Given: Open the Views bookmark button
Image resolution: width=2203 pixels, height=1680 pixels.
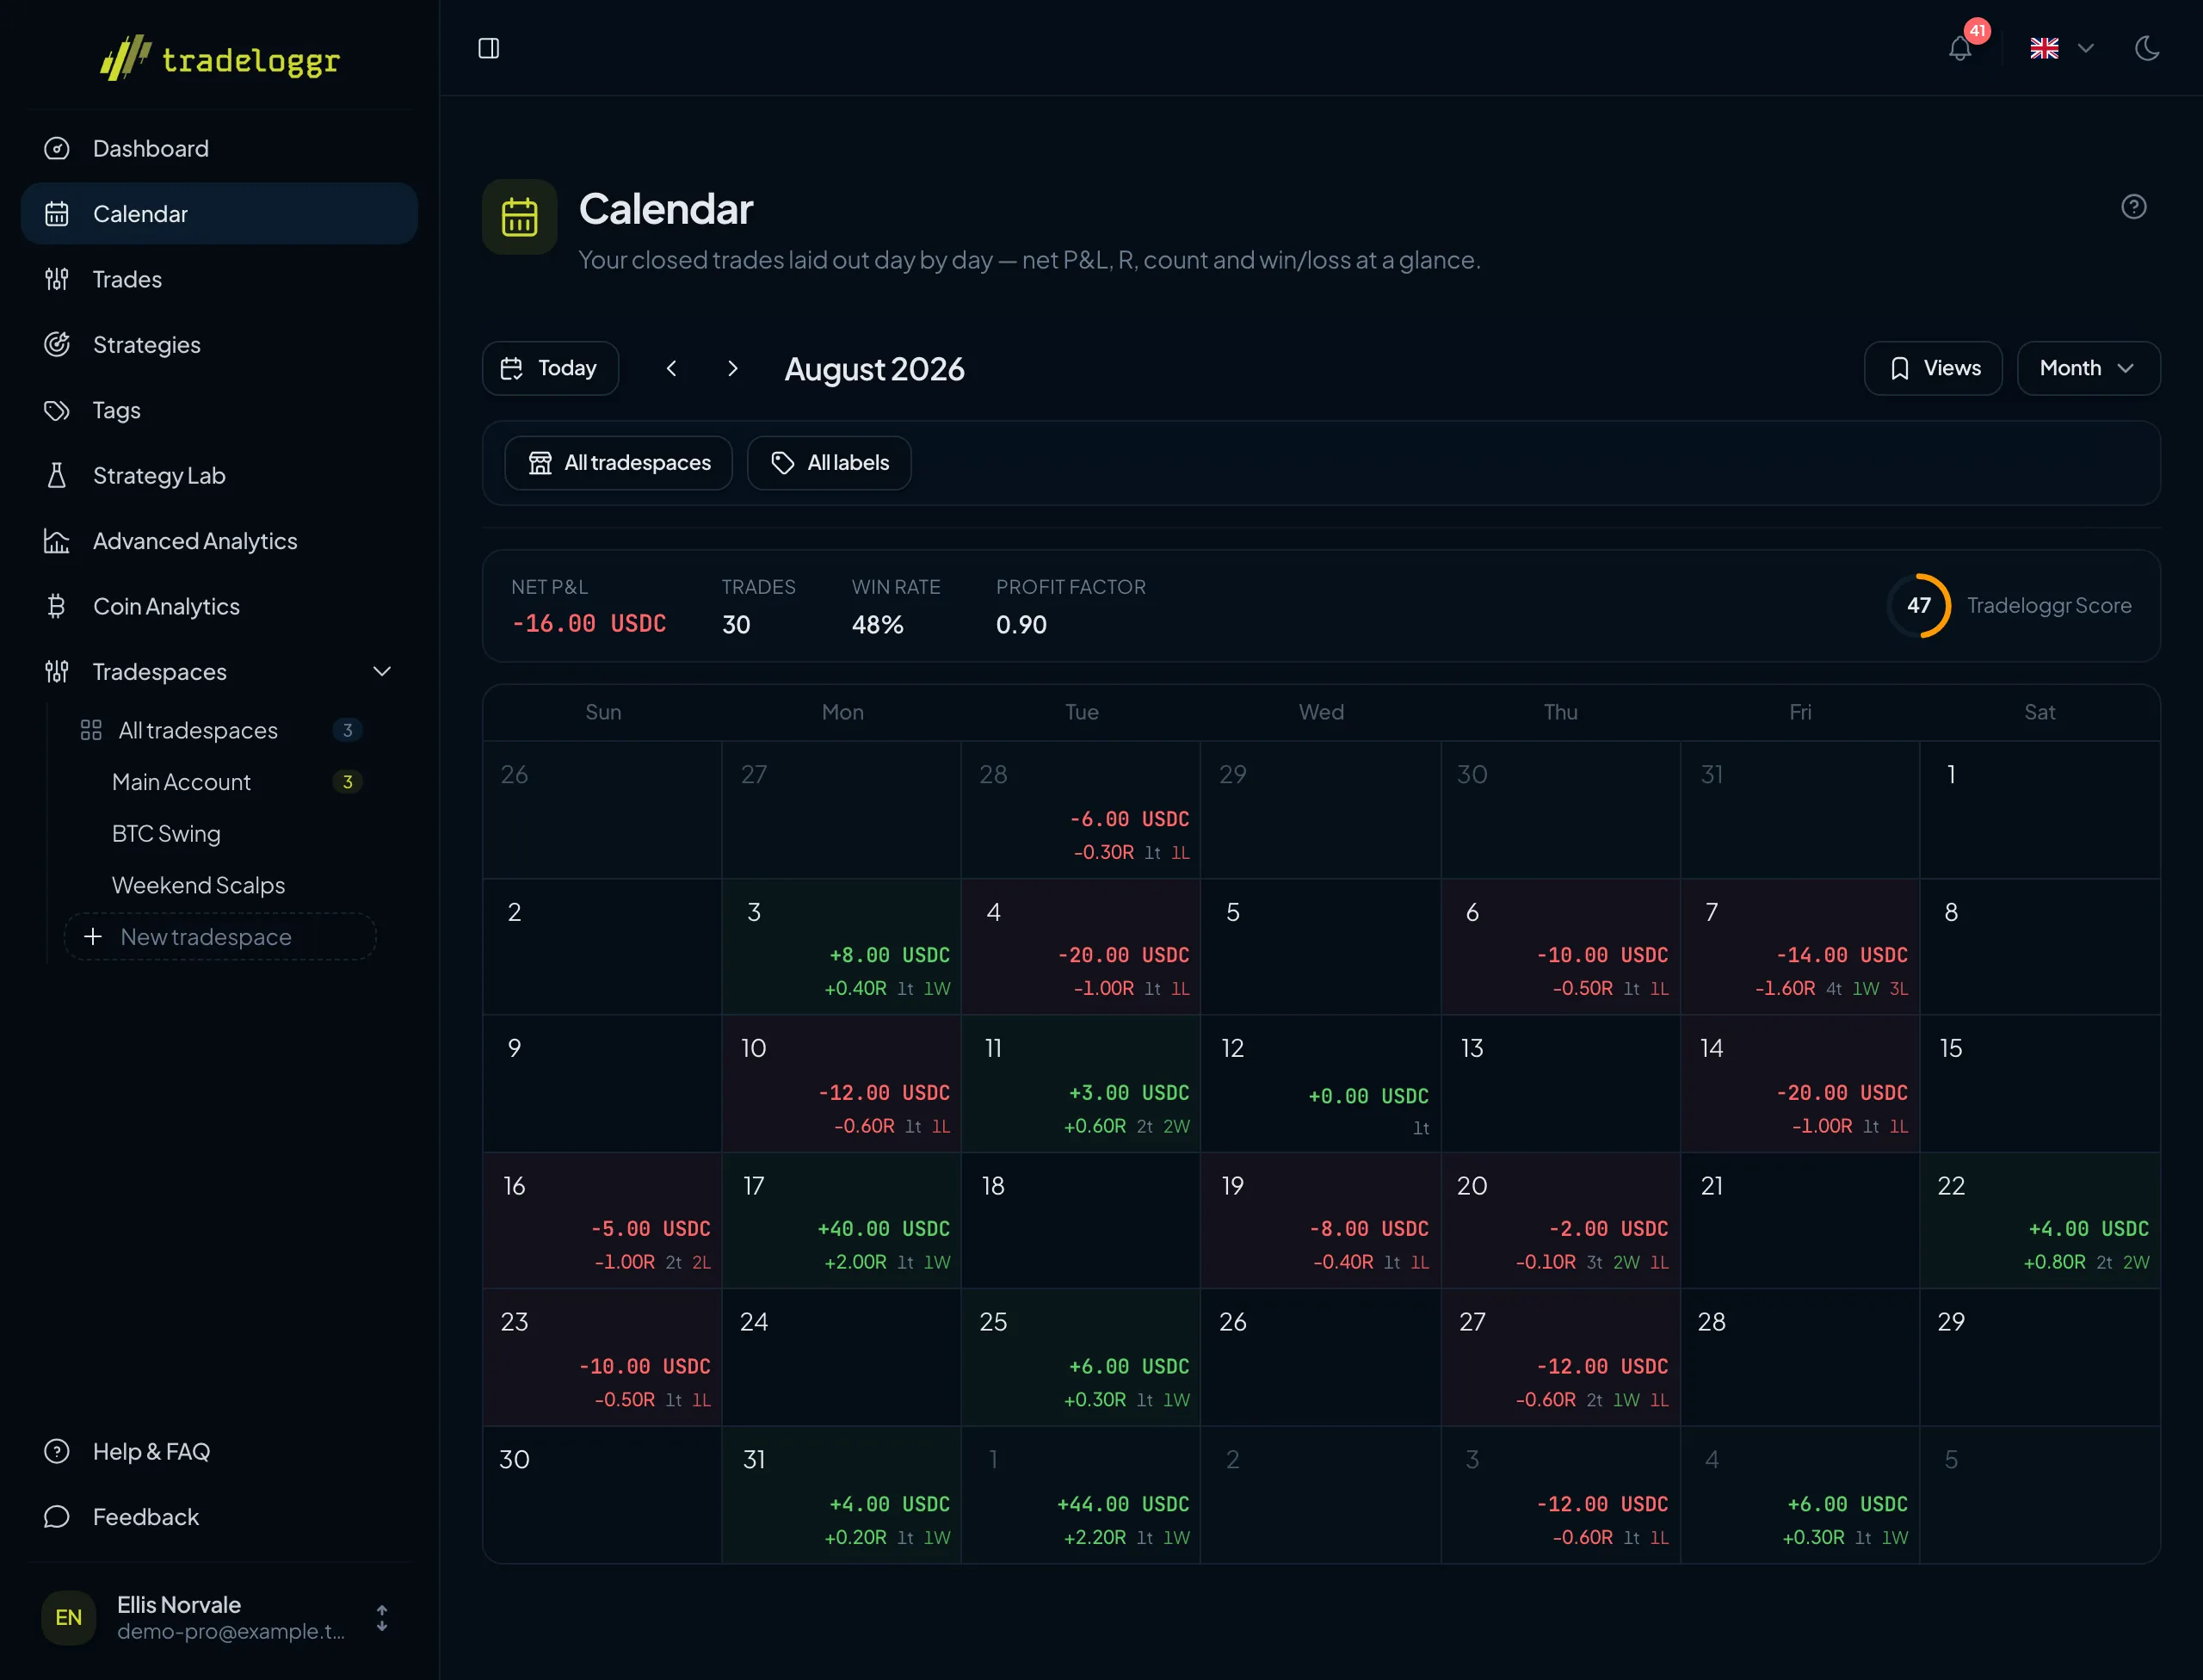Looking at the screenshot, I should [1933, 368].
